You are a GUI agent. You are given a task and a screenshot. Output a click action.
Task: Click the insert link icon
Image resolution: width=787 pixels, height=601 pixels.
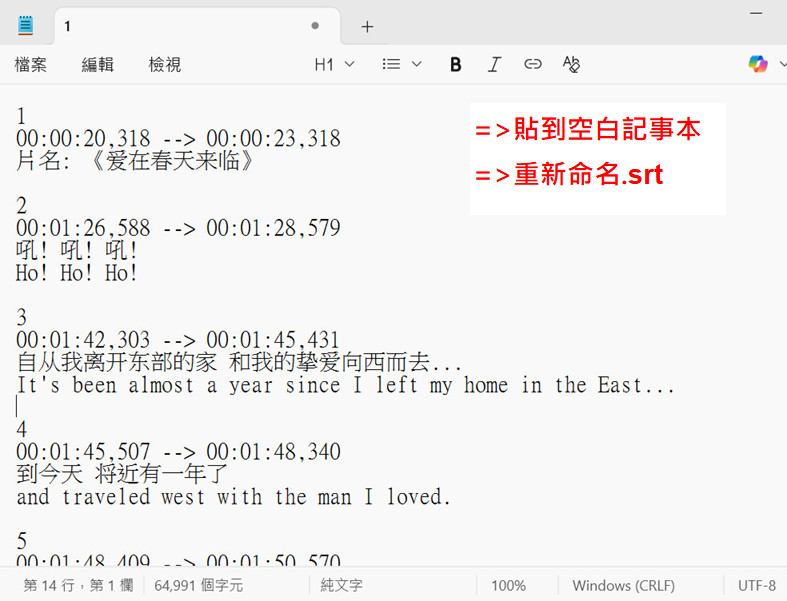533,65
